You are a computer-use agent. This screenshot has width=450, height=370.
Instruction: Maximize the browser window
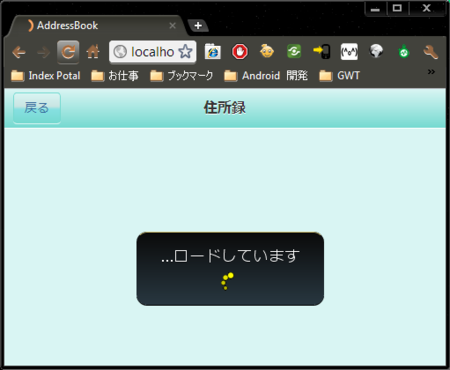click(397, 8)
